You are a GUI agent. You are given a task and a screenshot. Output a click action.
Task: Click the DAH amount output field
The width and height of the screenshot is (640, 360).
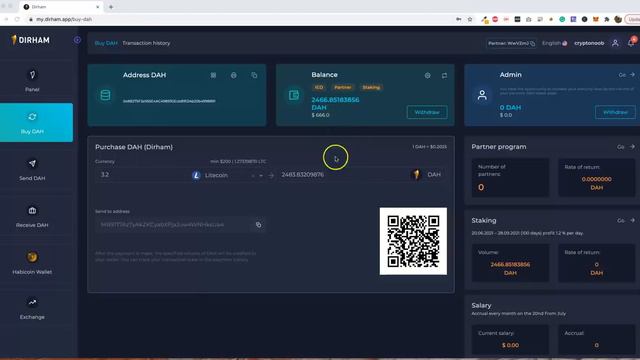pos(343,175)
